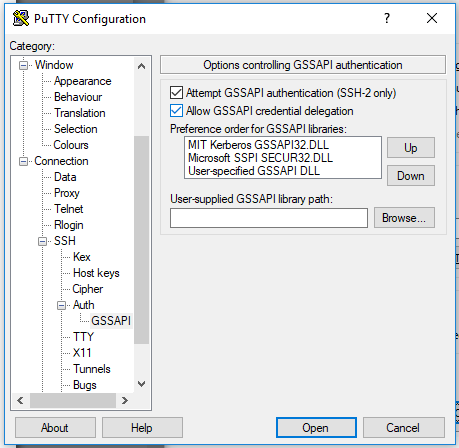Open the Data category
The image size is (459, 448).
[x=65, y=177]
